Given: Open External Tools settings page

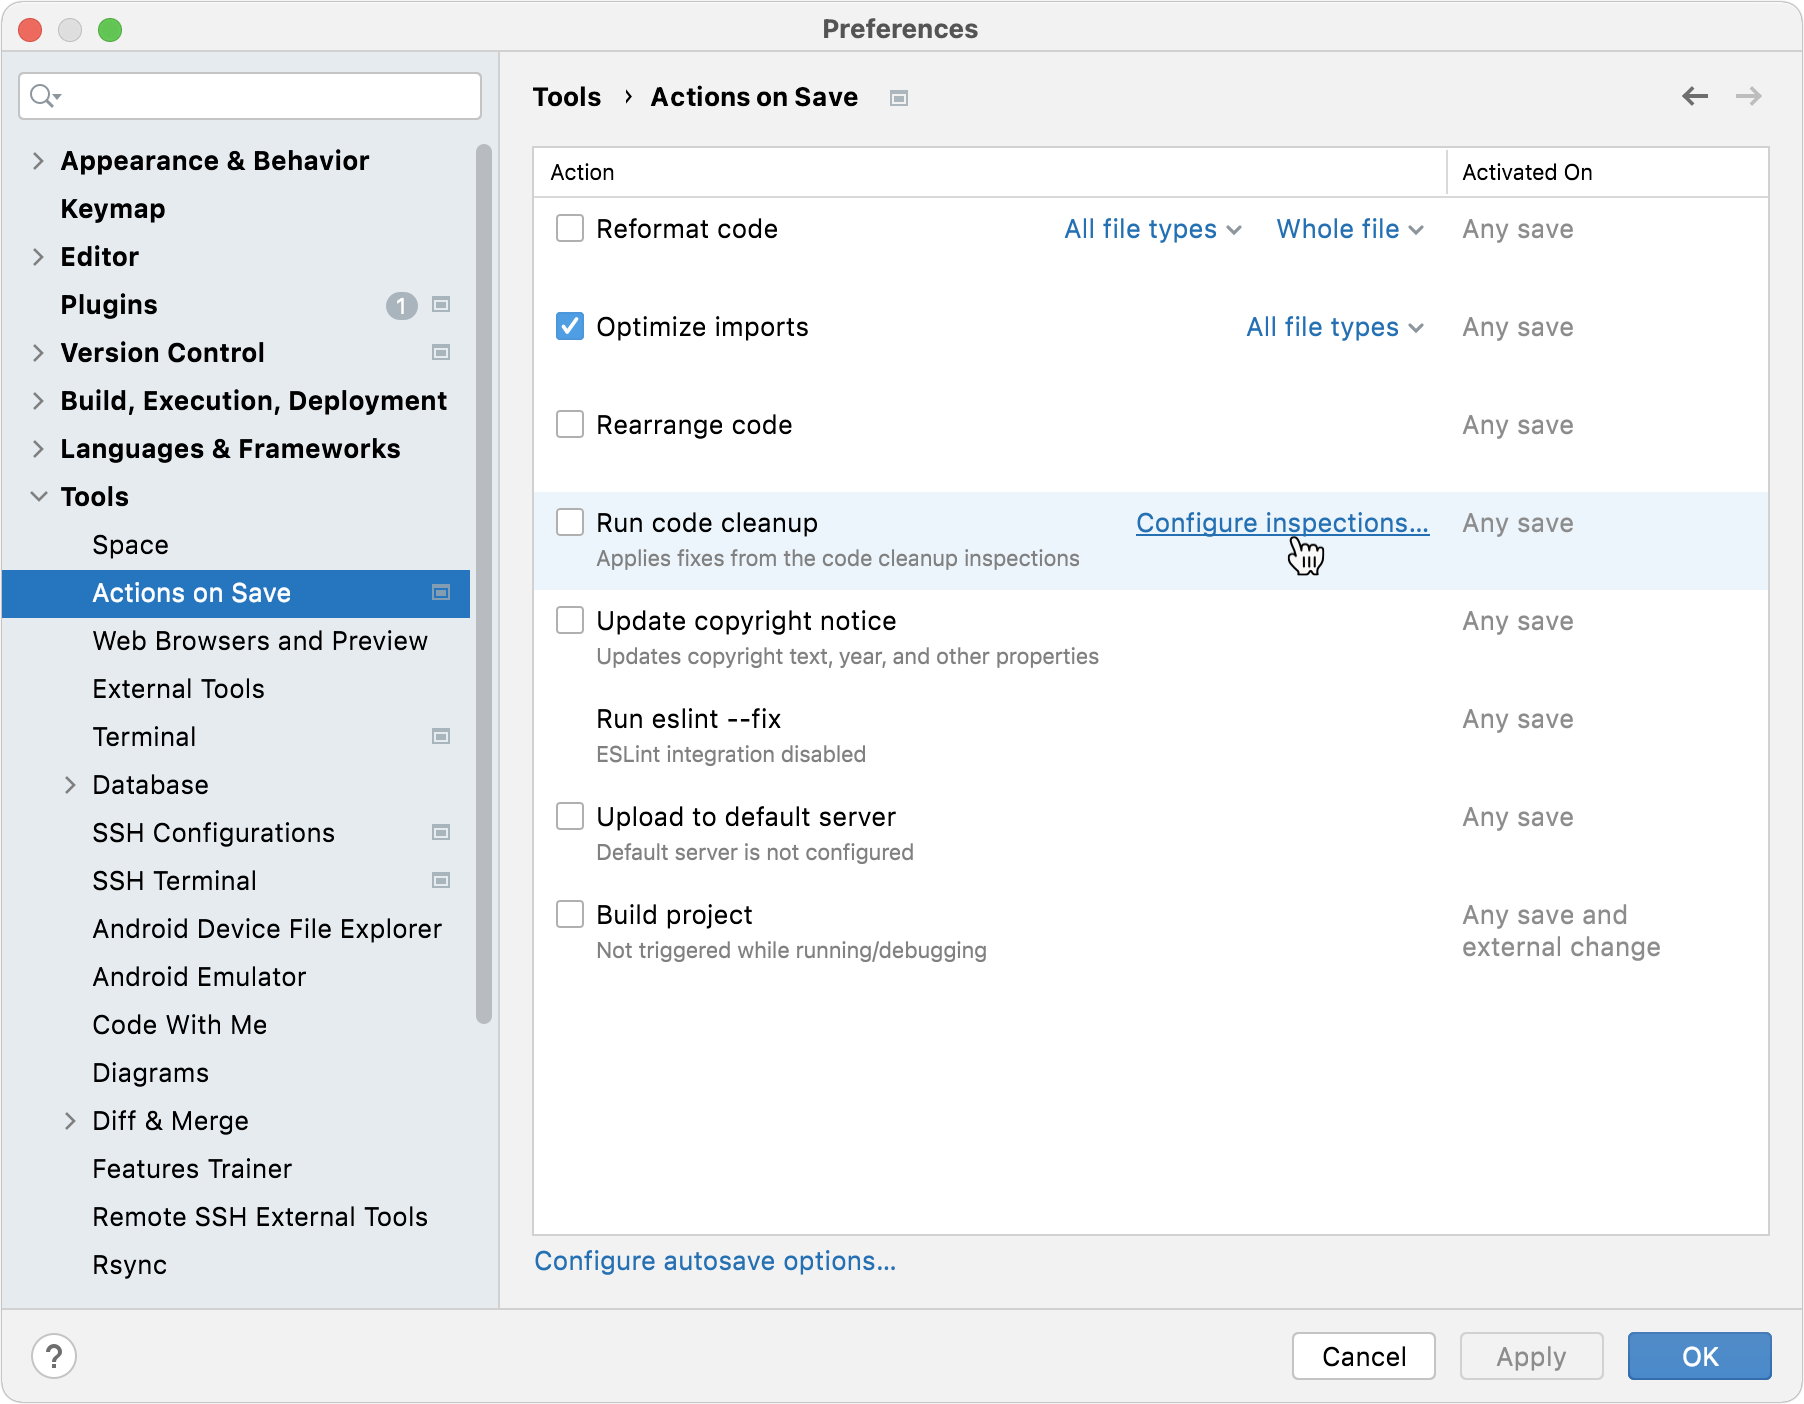Looking at the screenshot, I should point(178,689).
